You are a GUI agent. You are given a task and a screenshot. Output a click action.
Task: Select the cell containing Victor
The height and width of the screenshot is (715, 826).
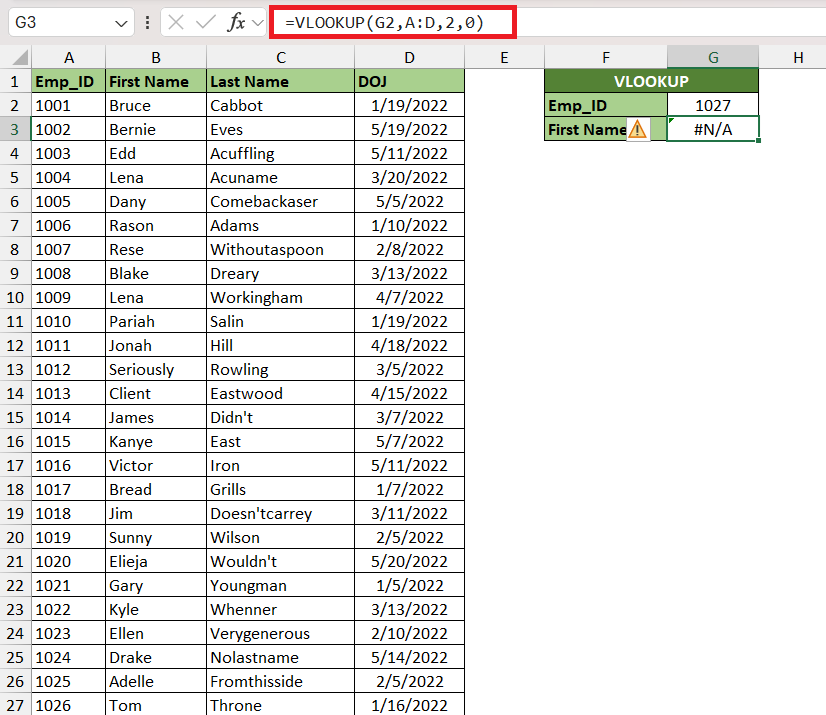pos(156,466)
